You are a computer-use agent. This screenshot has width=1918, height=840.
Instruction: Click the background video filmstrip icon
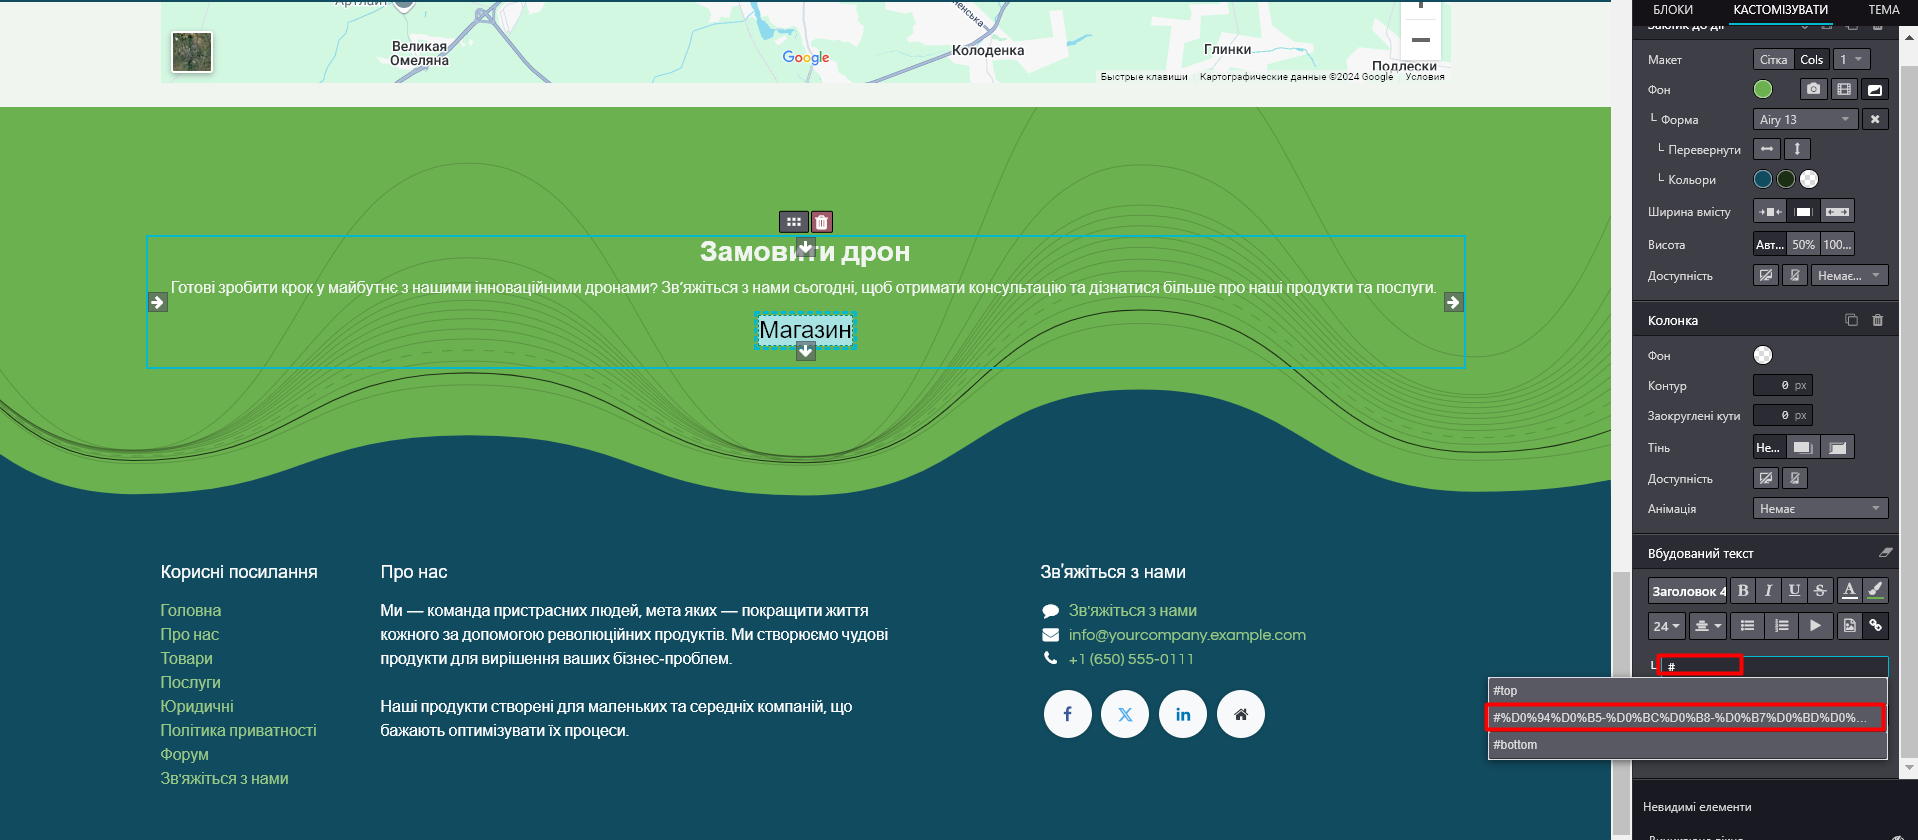[1844, 90]
